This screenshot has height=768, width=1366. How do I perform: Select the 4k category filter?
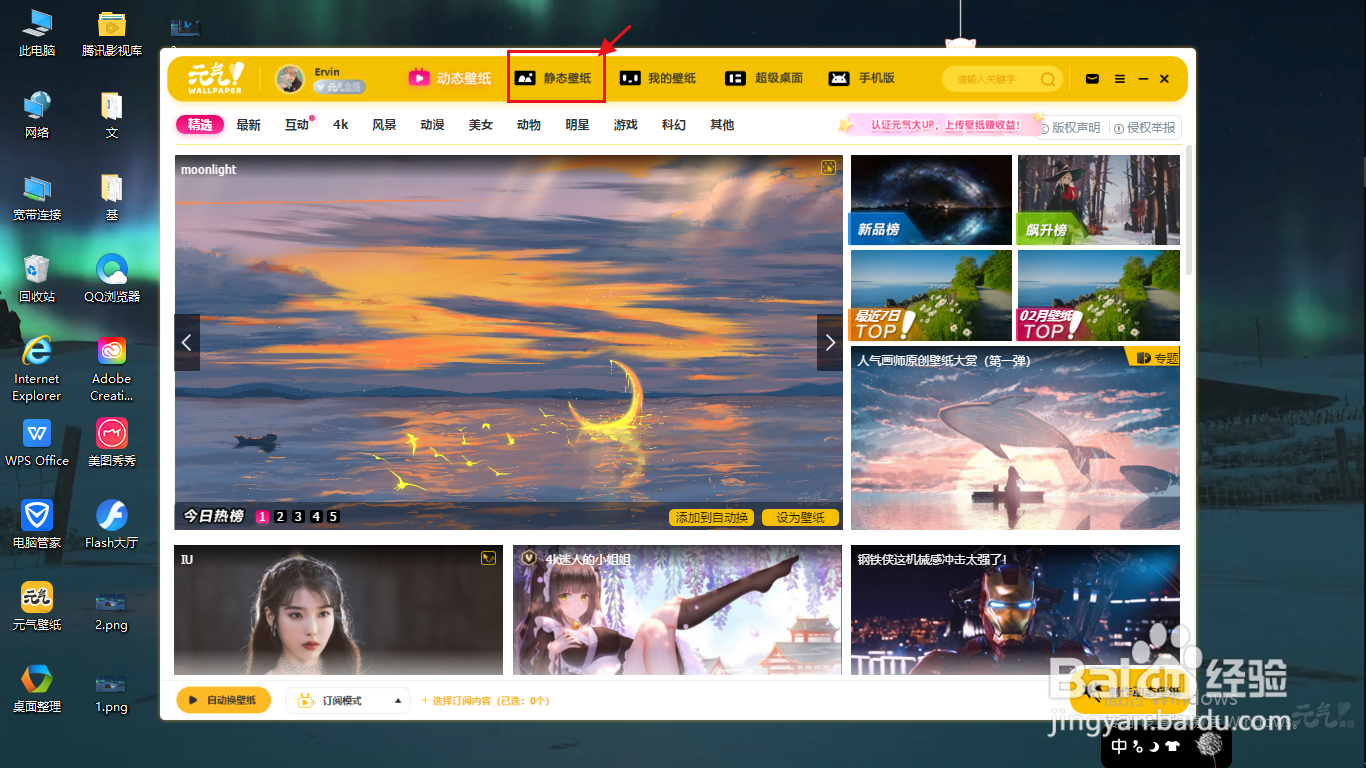pos(341,125)
